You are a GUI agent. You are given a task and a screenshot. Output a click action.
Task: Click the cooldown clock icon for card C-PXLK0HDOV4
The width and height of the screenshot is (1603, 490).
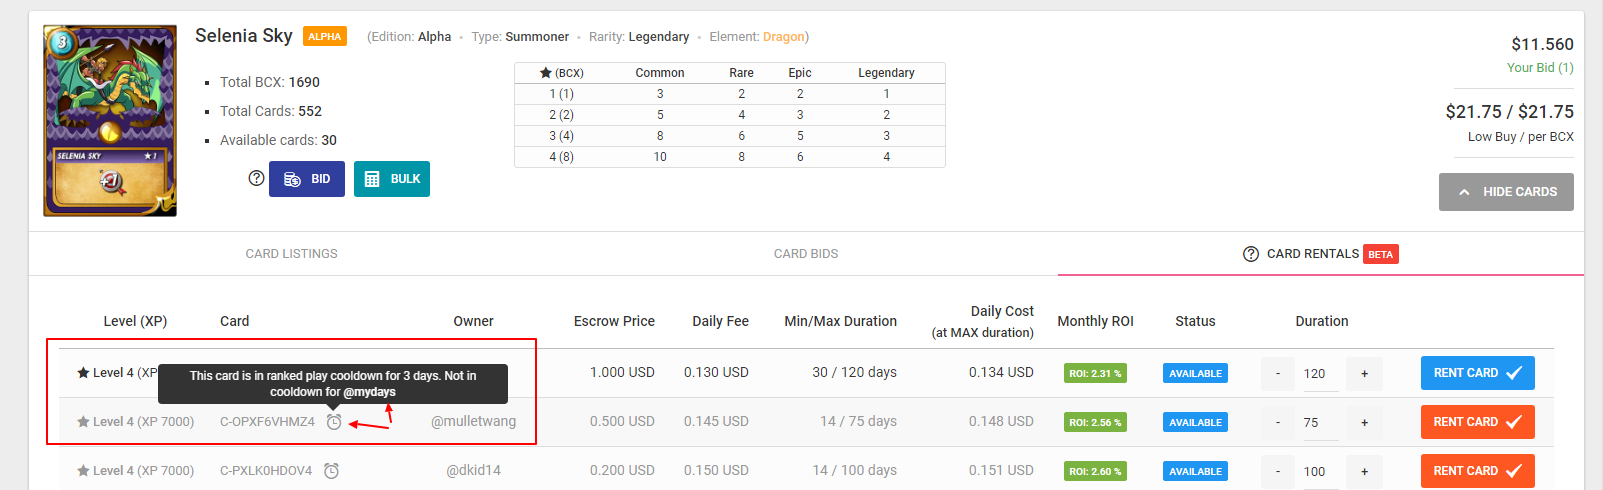point(332,471)
